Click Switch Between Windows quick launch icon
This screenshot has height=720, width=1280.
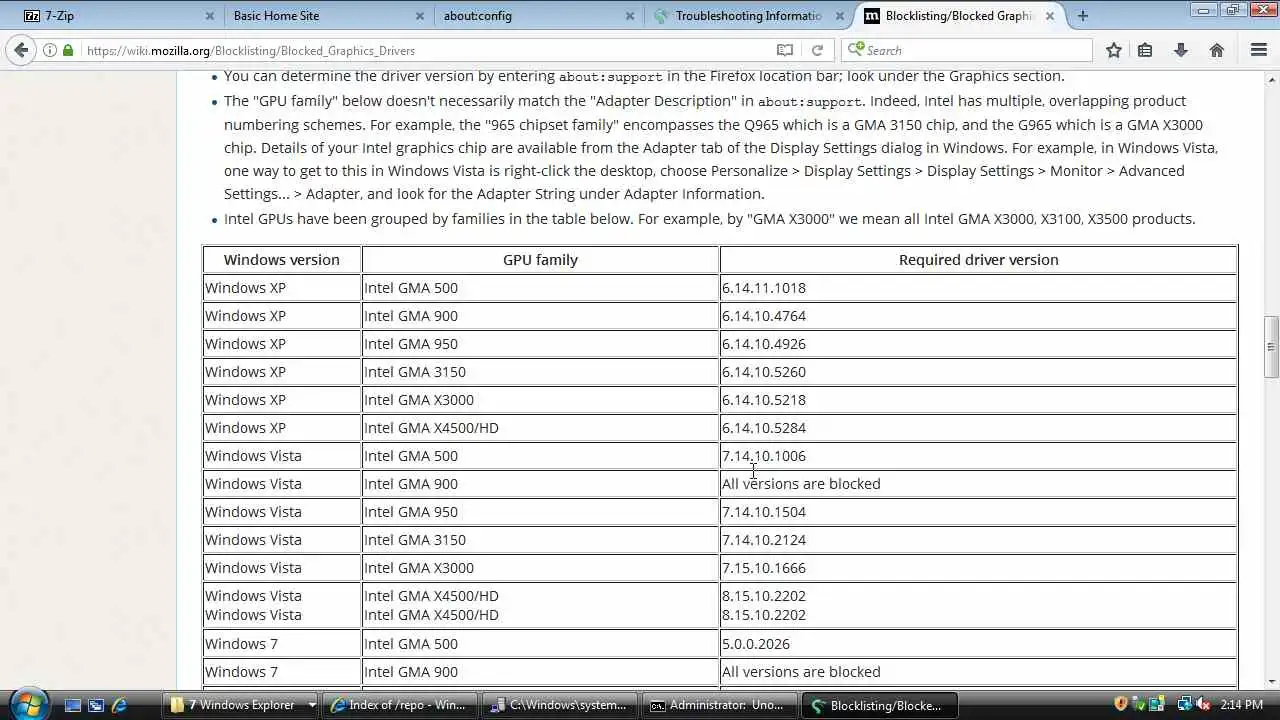coord(96,705)
